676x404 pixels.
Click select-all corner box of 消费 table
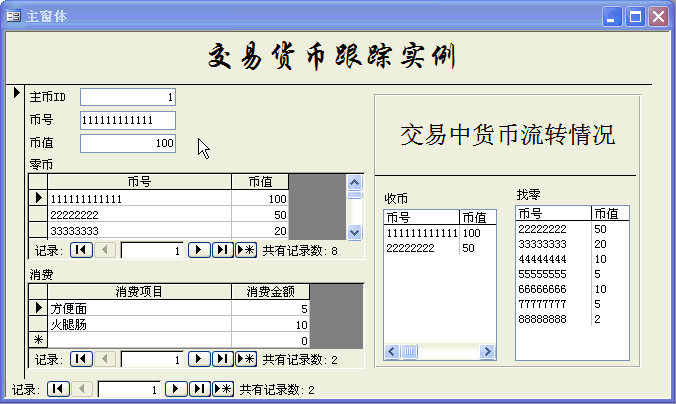pyautogui.click(x=38, y=292)
